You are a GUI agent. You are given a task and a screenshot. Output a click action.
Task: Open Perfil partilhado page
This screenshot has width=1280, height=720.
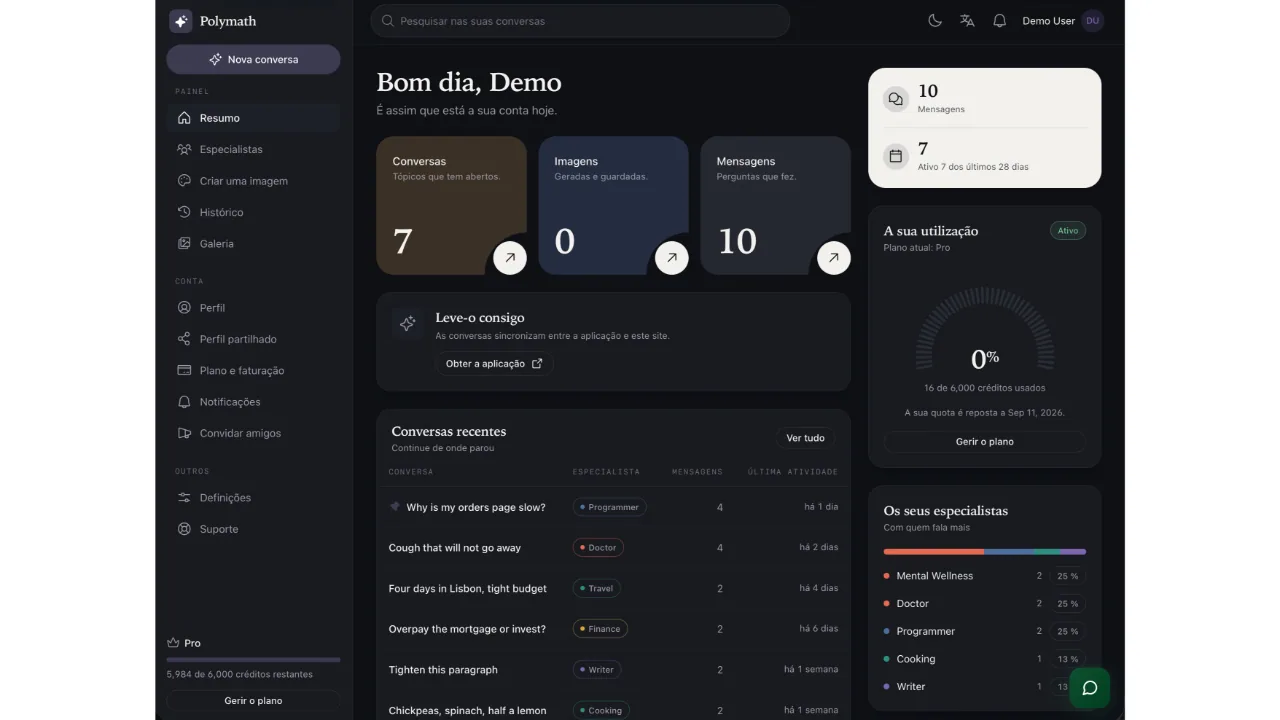coord(253,339)
